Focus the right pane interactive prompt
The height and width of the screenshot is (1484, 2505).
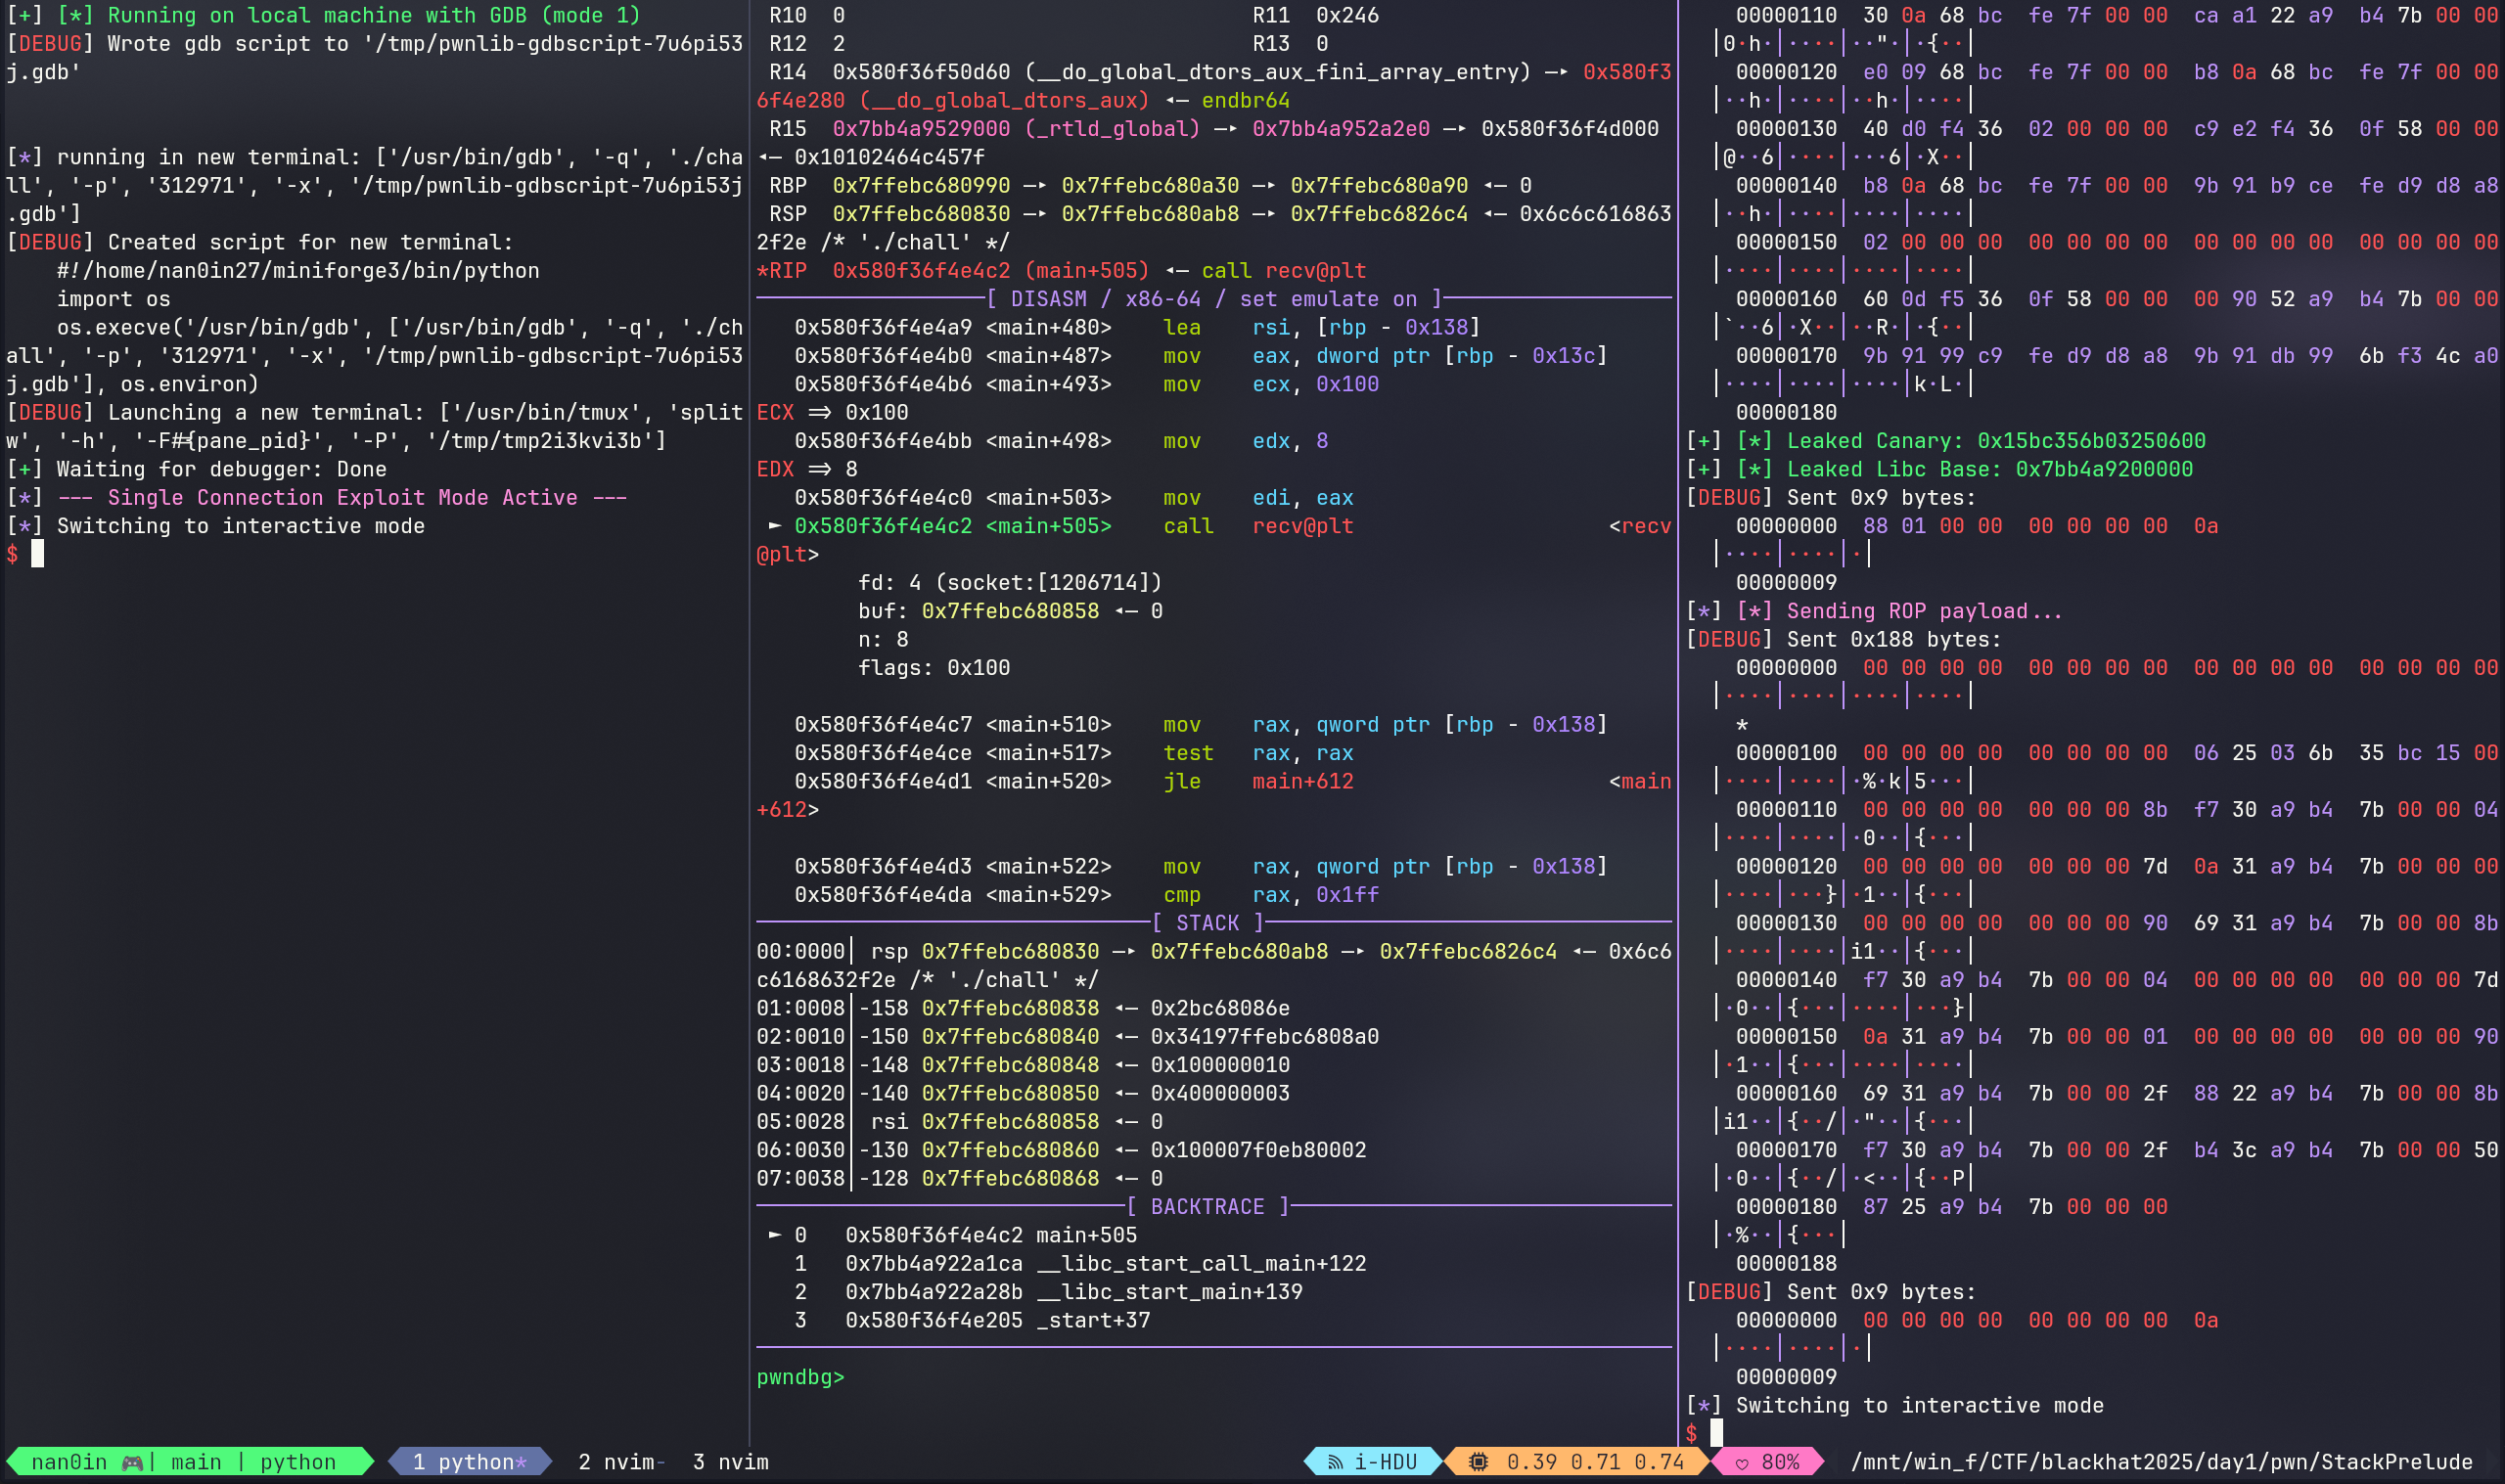point(1716,1433)
